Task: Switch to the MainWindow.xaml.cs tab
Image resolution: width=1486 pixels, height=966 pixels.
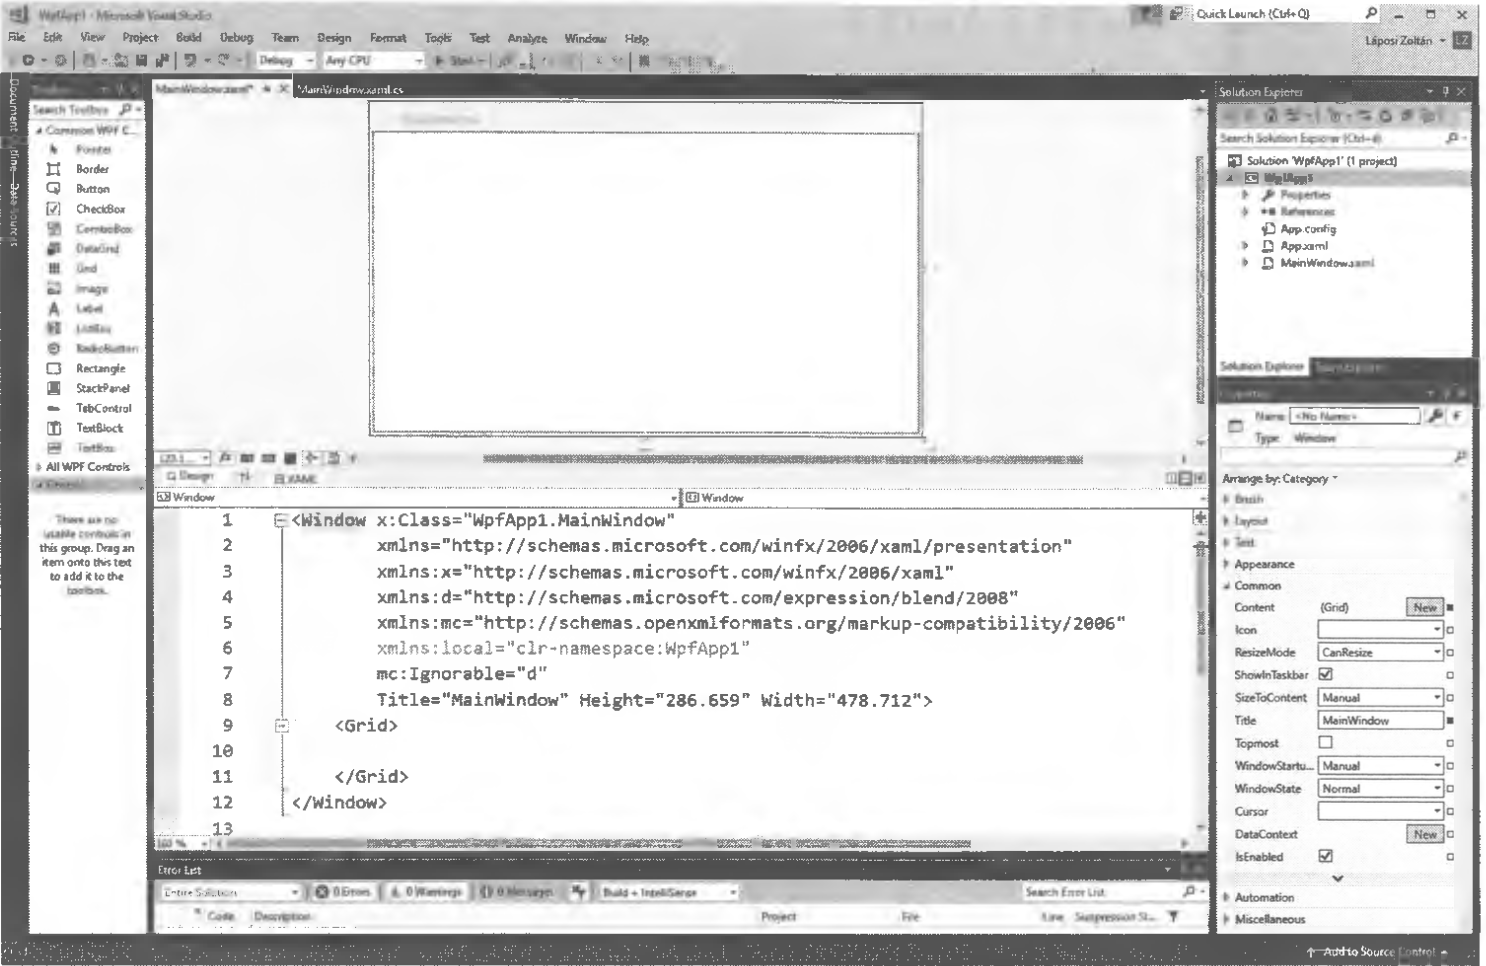Action: [x=351, y=89]
